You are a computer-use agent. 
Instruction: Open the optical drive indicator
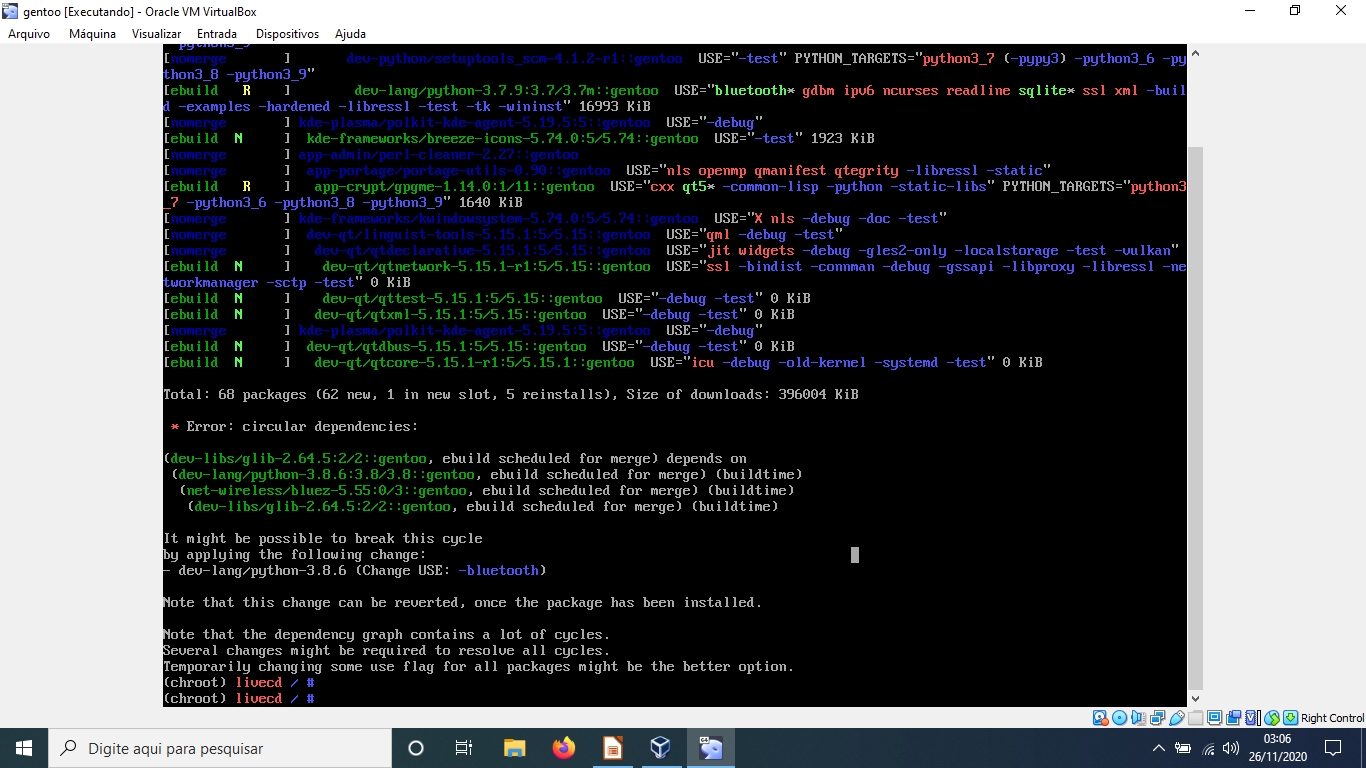pyautogui.click(x=1120, y=718)
